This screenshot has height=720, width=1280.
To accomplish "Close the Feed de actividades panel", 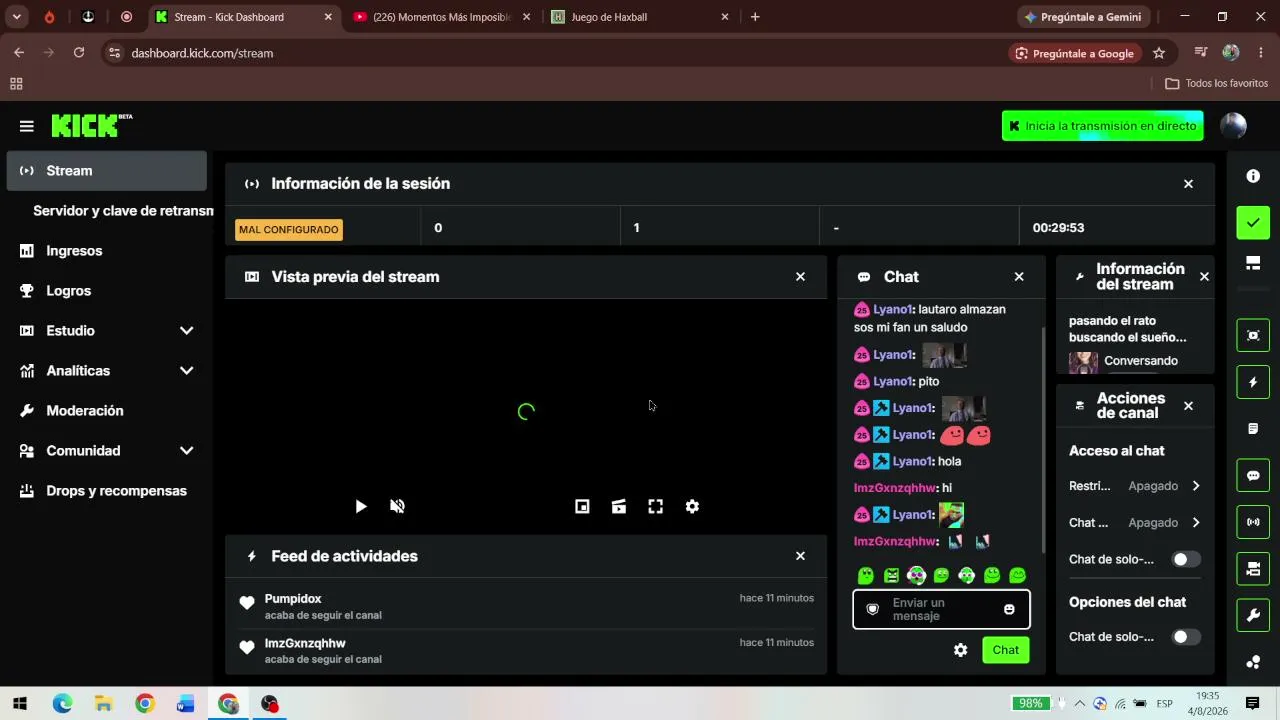I will tap(800, 556).
